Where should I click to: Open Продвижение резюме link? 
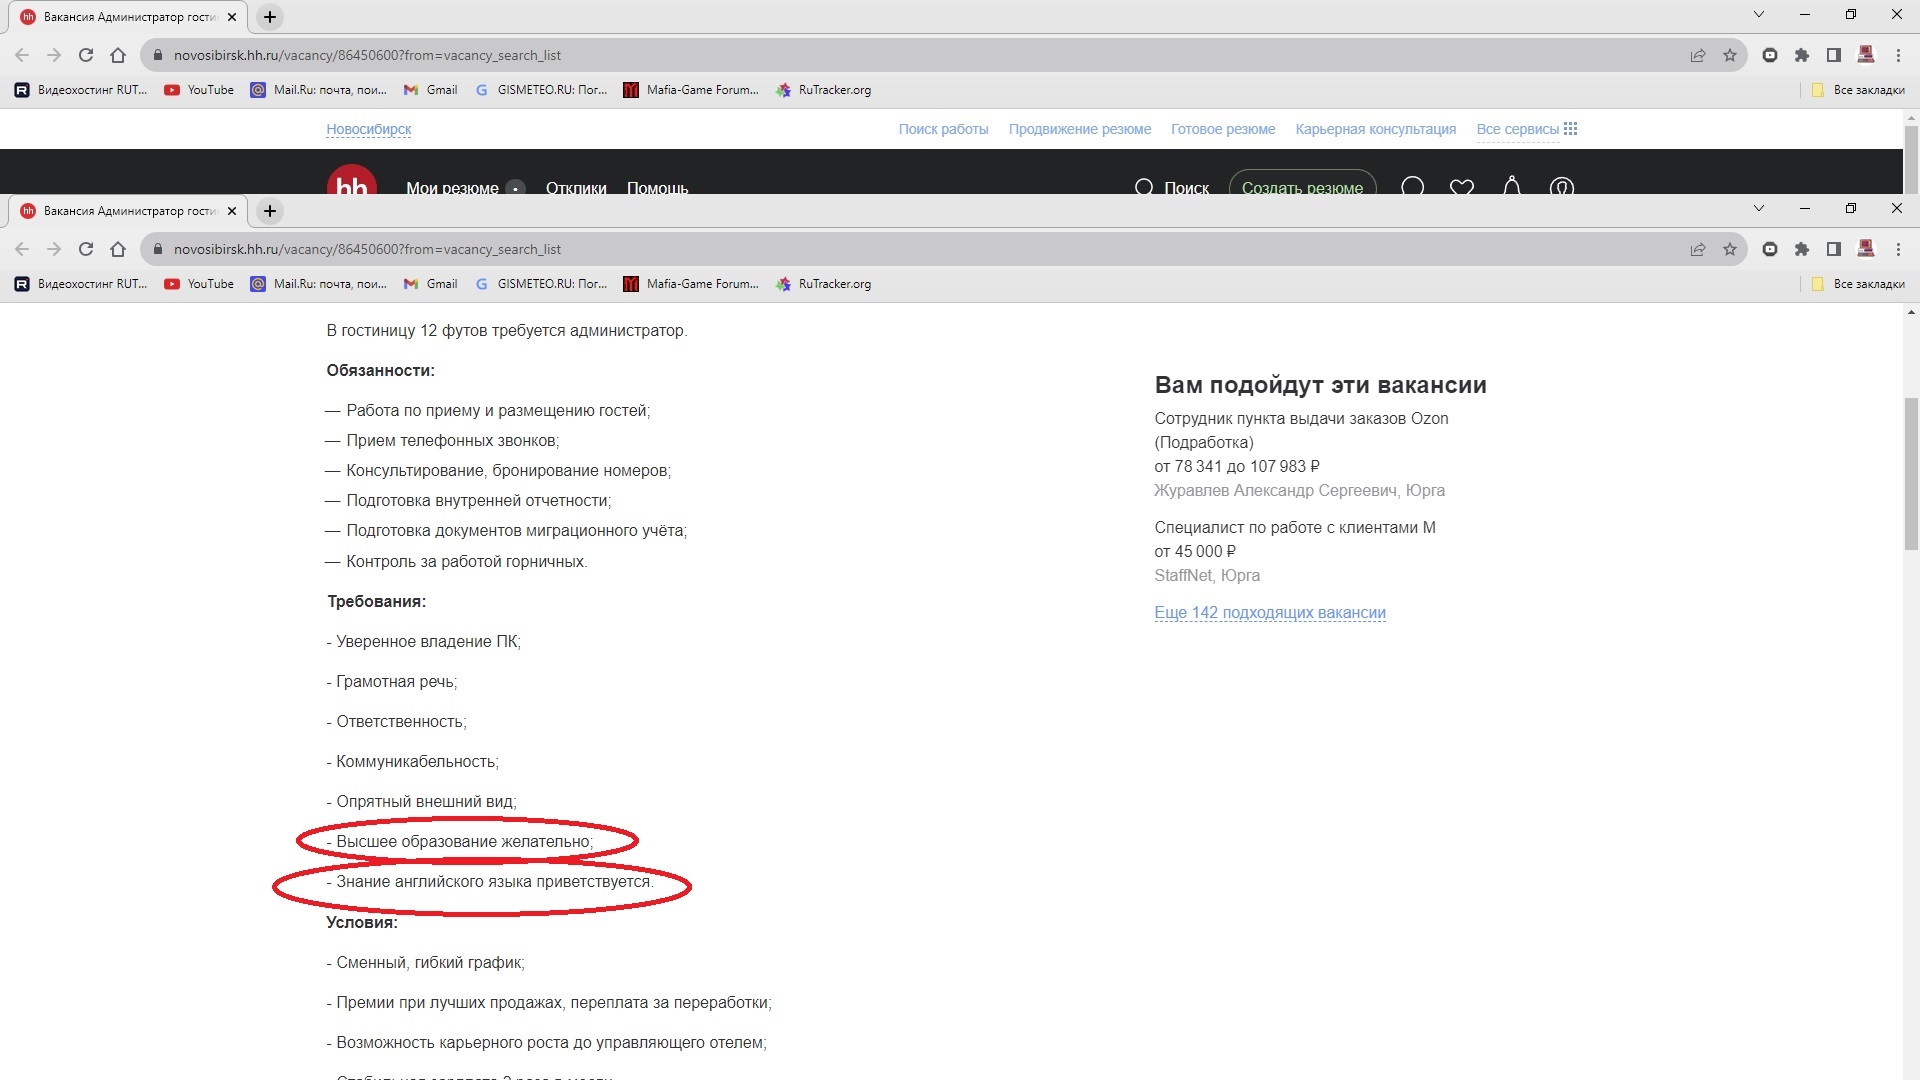coord(1079,129)
